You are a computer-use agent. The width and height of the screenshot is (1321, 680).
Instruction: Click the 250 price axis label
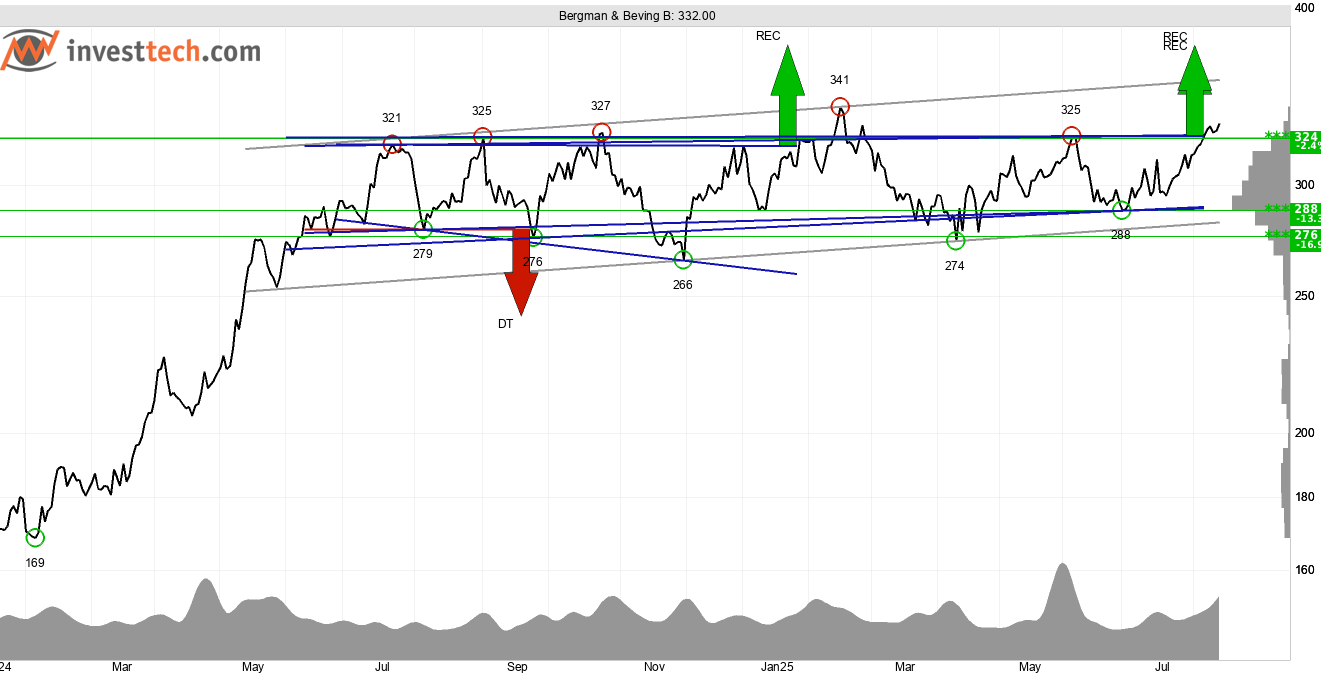tap(1304, 296)
